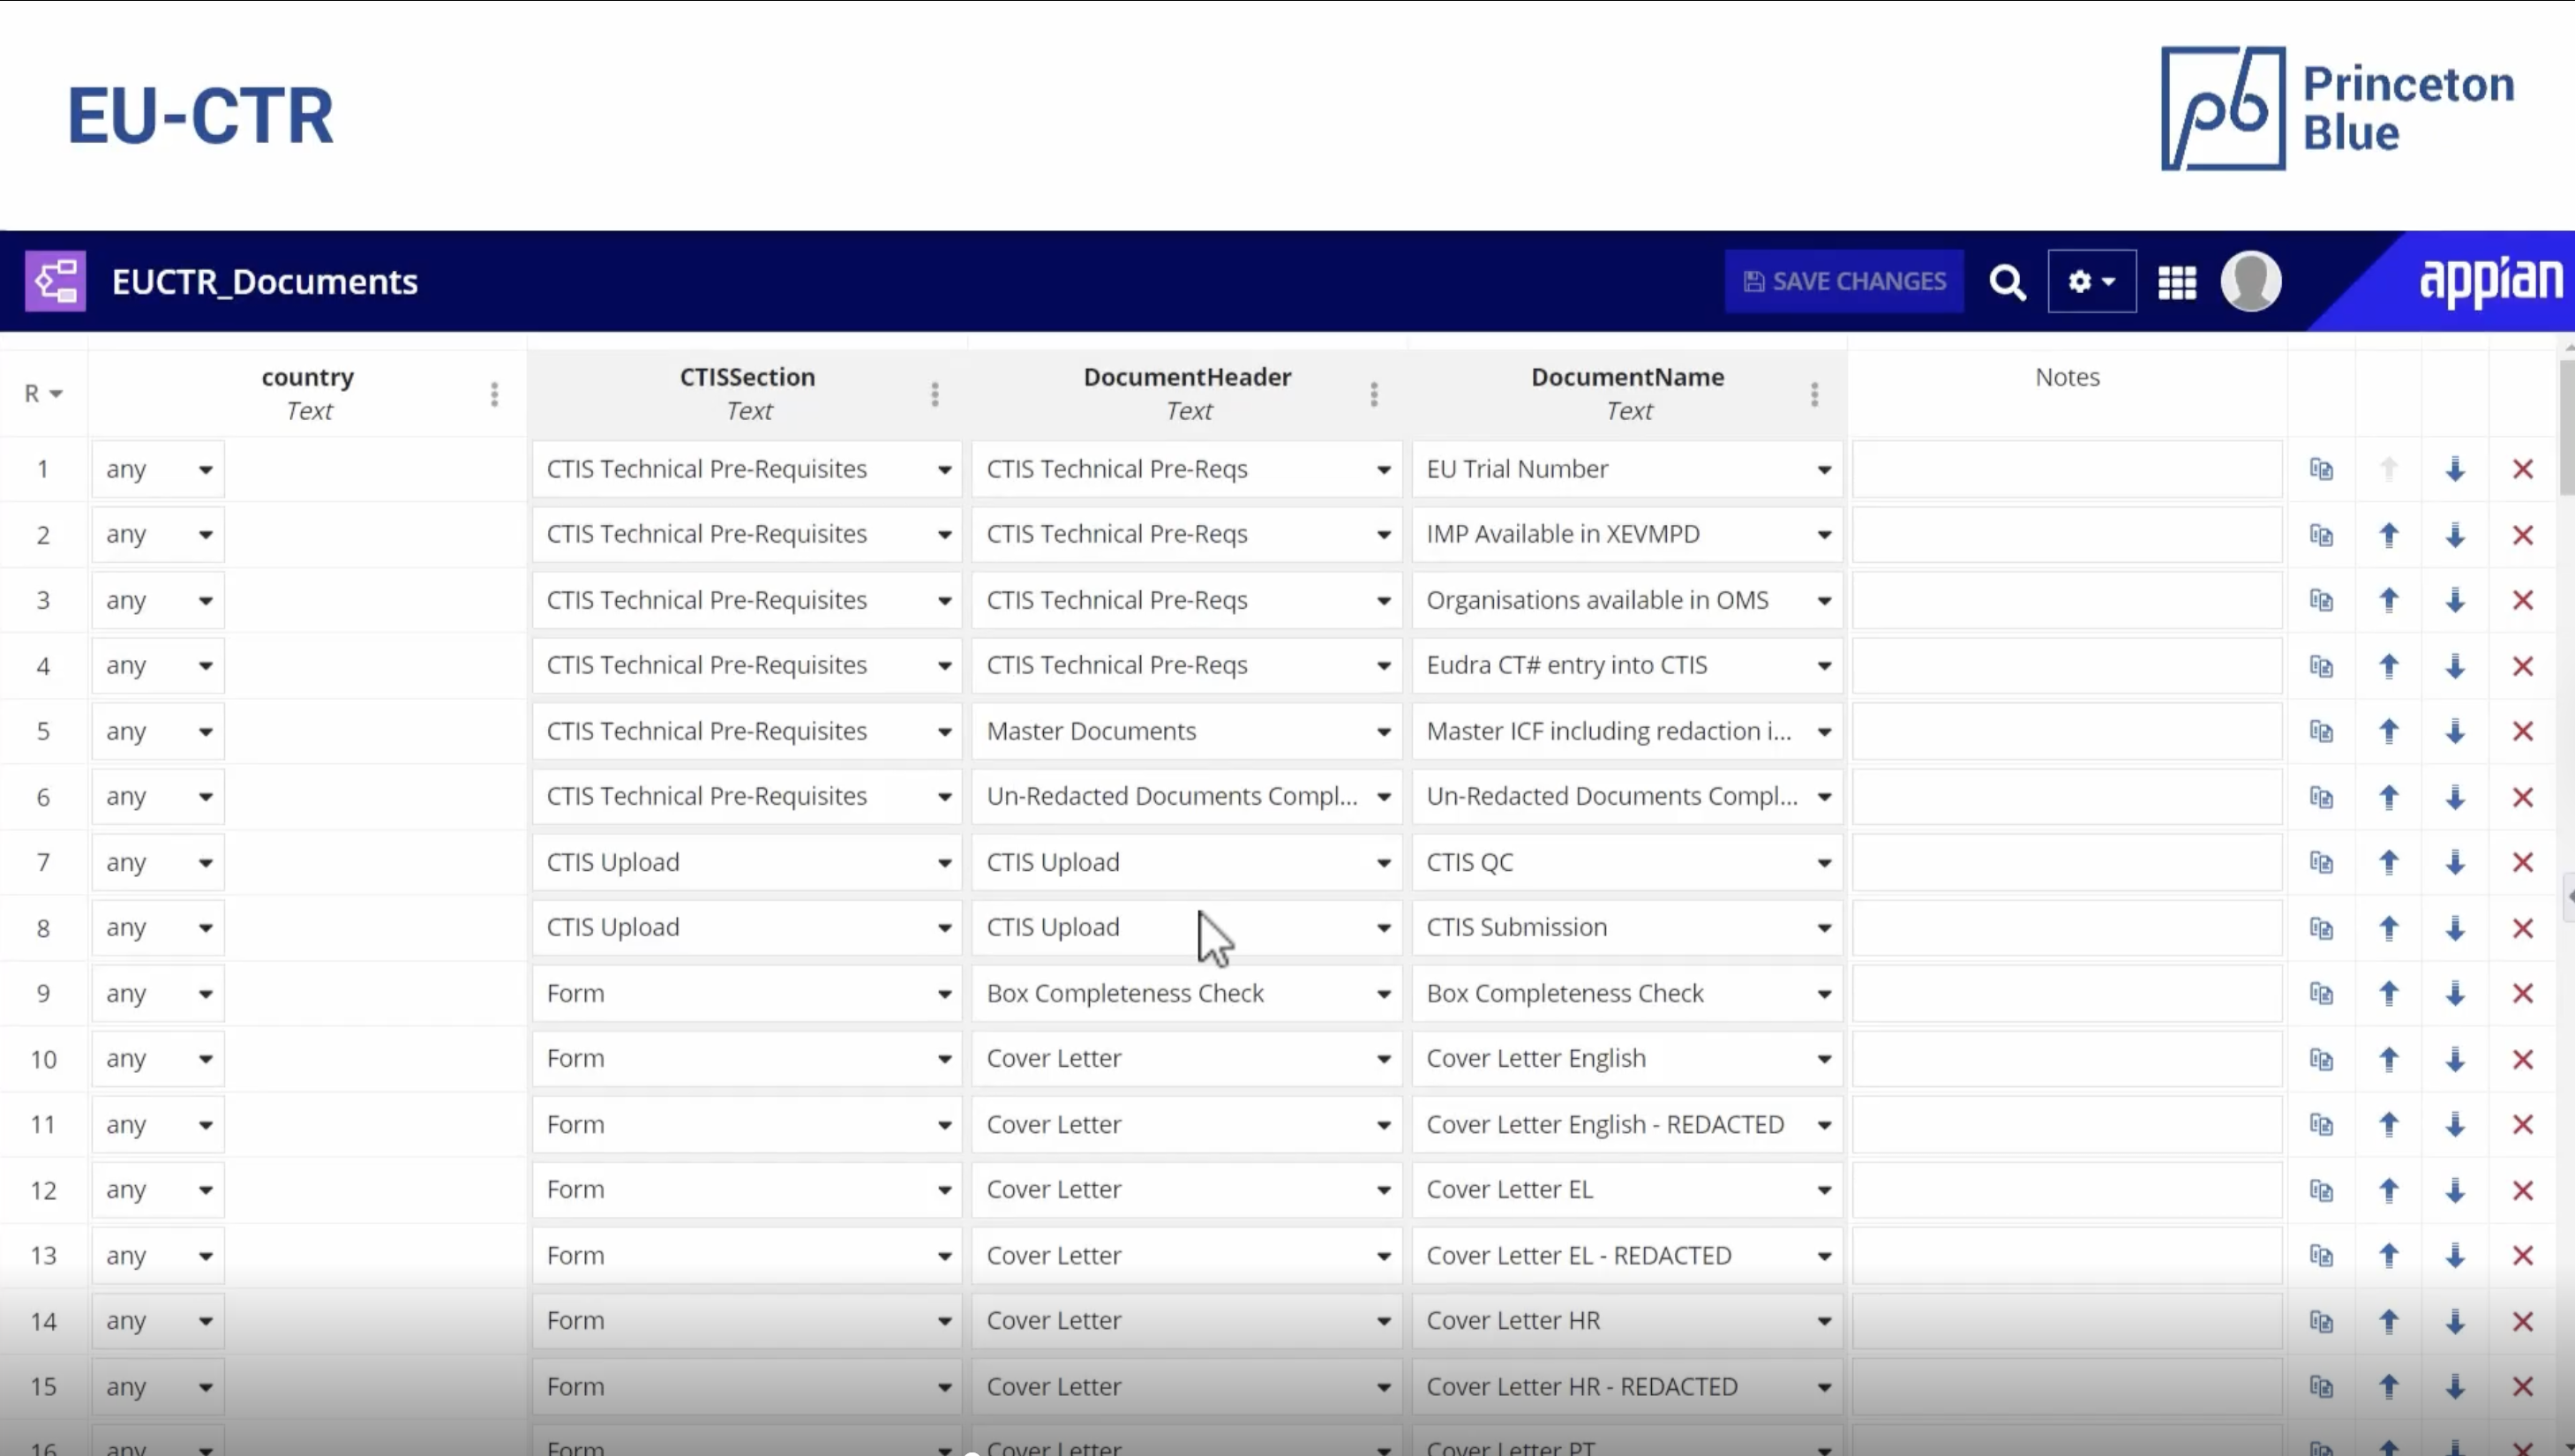Click the Notes field in row 4
Image resolution: width=2575 pixels, height=1456 pixels.
2066,666
